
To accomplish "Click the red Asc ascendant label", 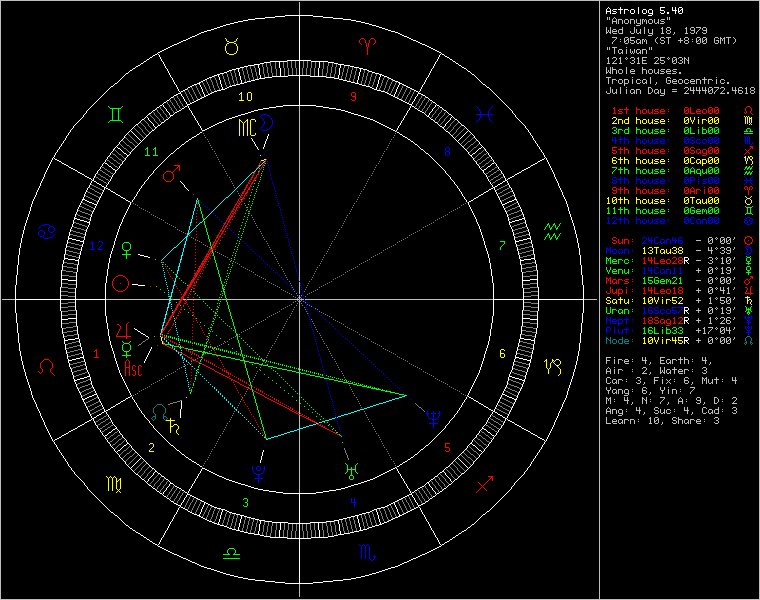I will tap(133, 368).
